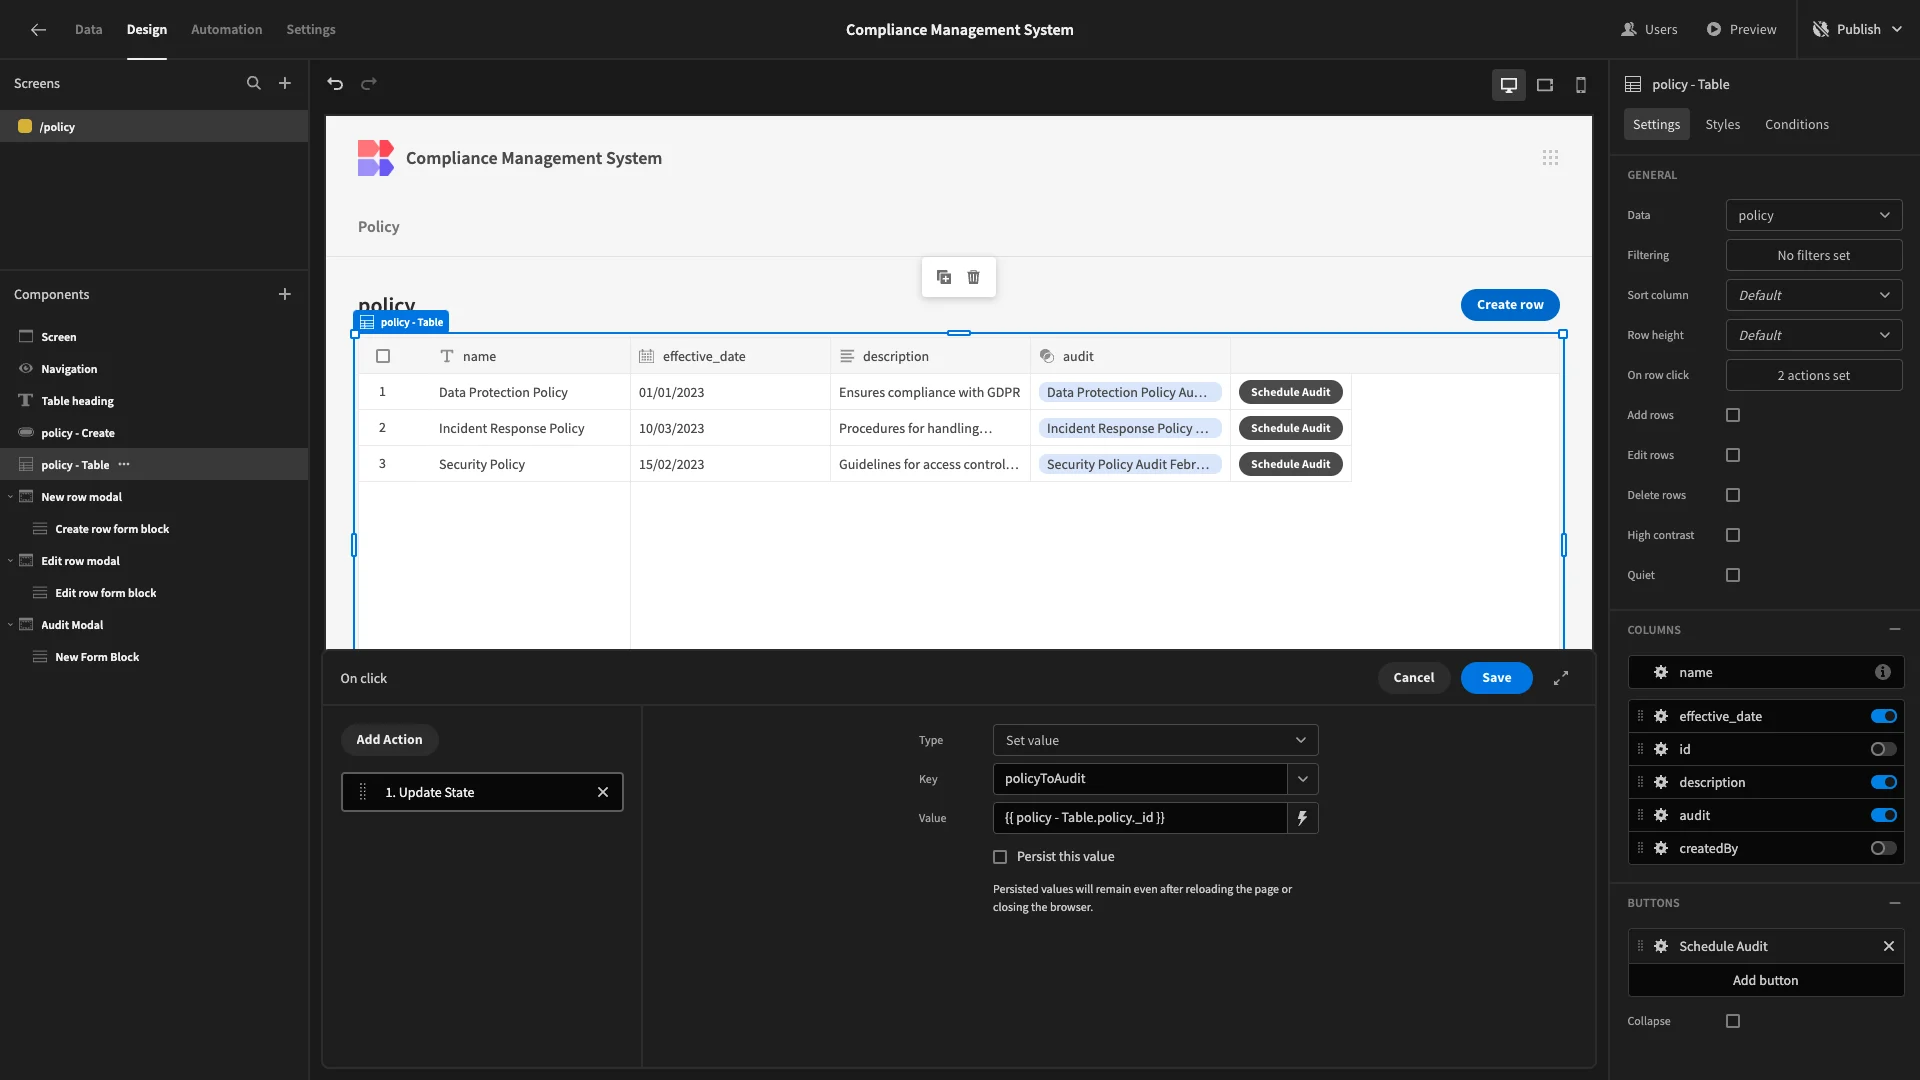Open the Type Set value dropdown
The image size is (1920, 1080).
tap(1155, 740)
